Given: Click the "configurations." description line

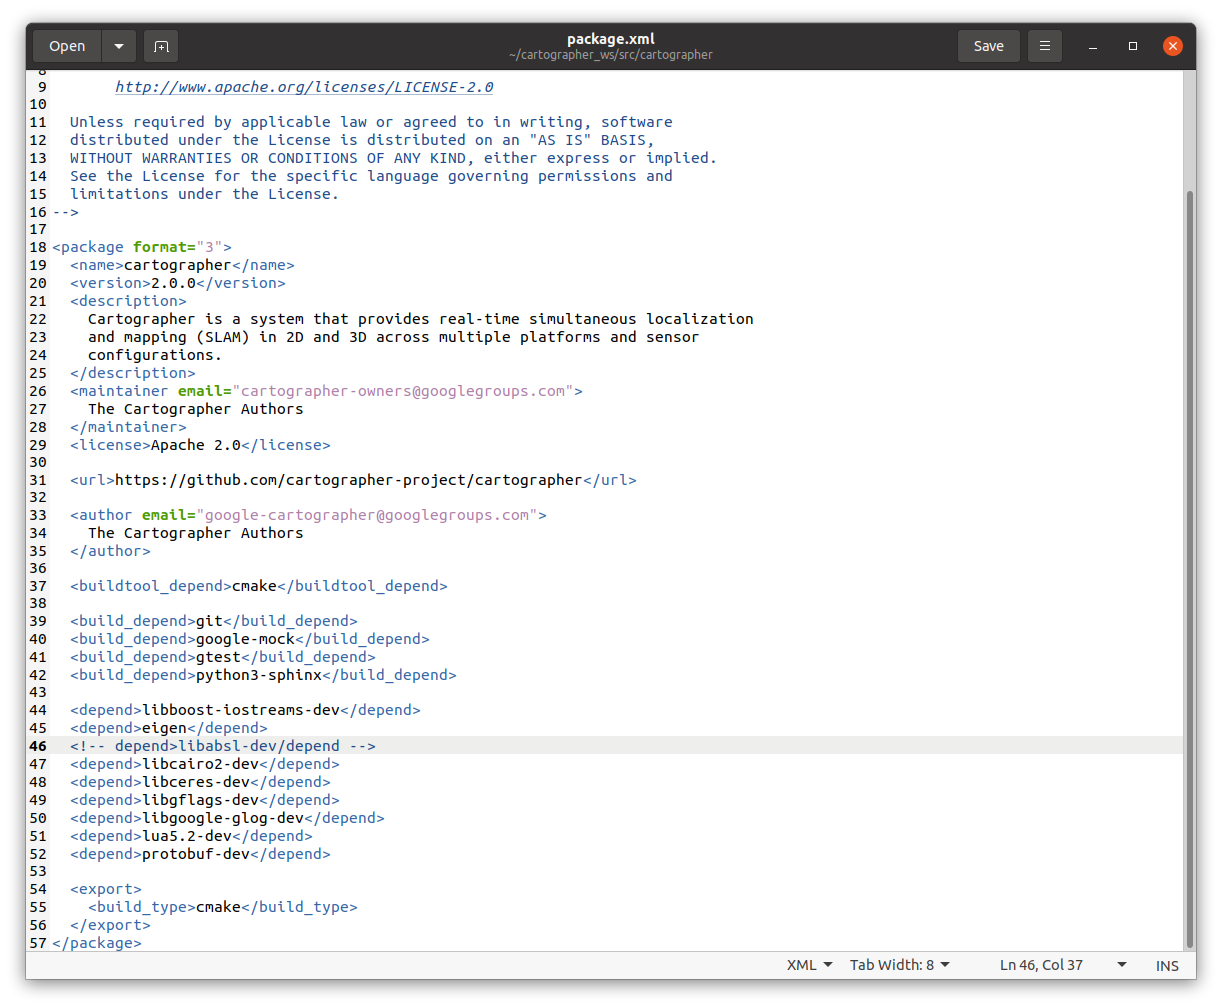Looking at the screenshot, I should (x=155, y=355).
